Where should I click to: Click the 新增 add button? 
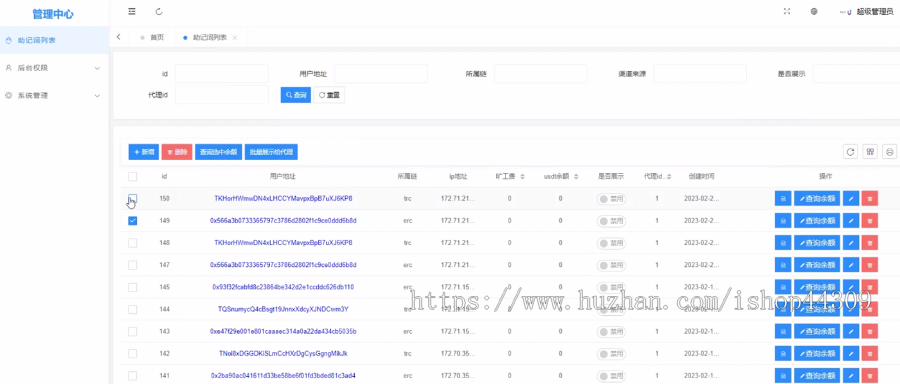click(143, 152)
